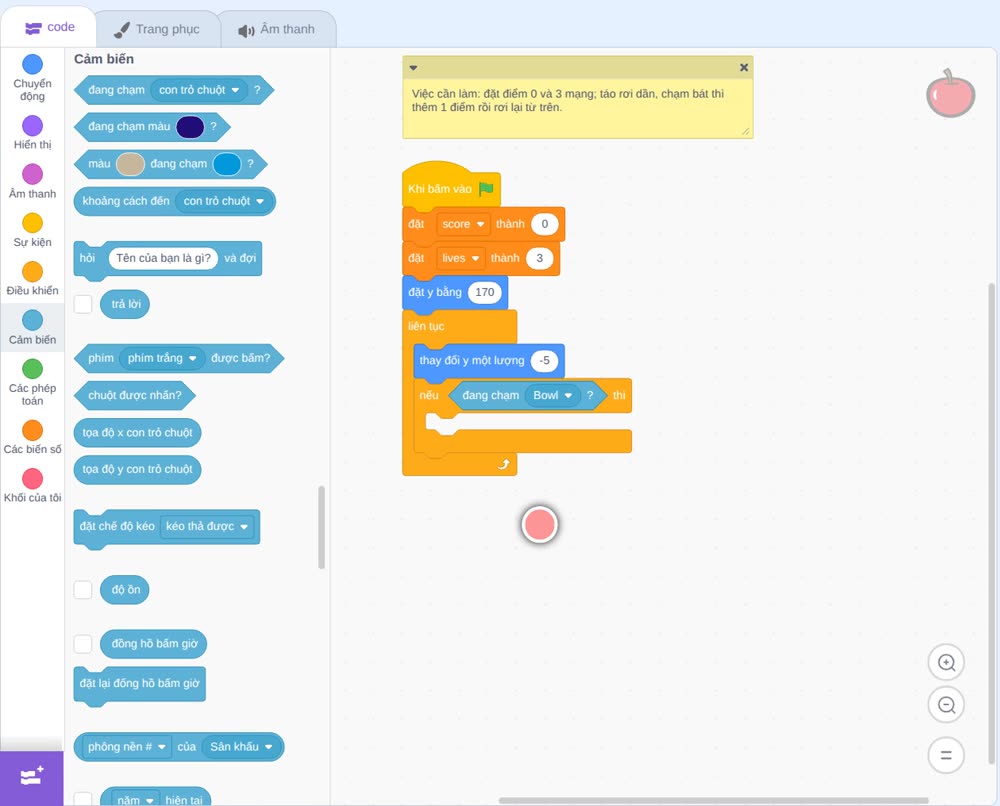
Task: Collapse the yellow comment with its arrow
Action: click(x=413, y=68)
